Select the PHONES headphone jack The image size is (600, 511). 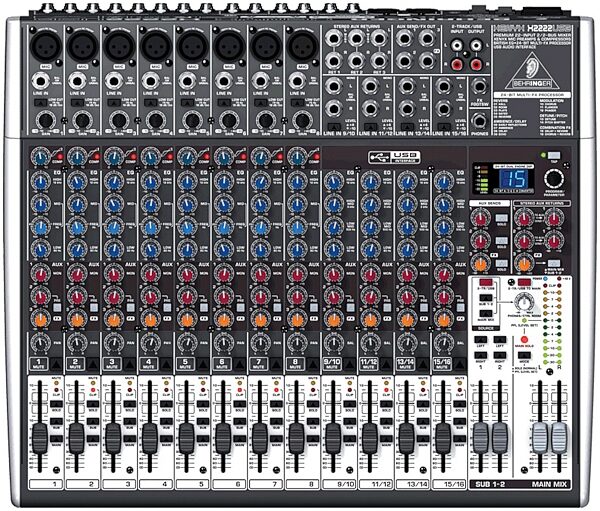pos(479,121)
